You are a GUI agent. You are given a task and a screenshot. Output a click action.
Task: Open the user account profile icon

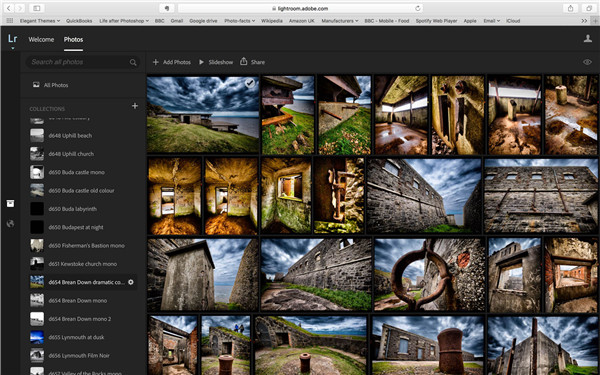click(588, 38)
